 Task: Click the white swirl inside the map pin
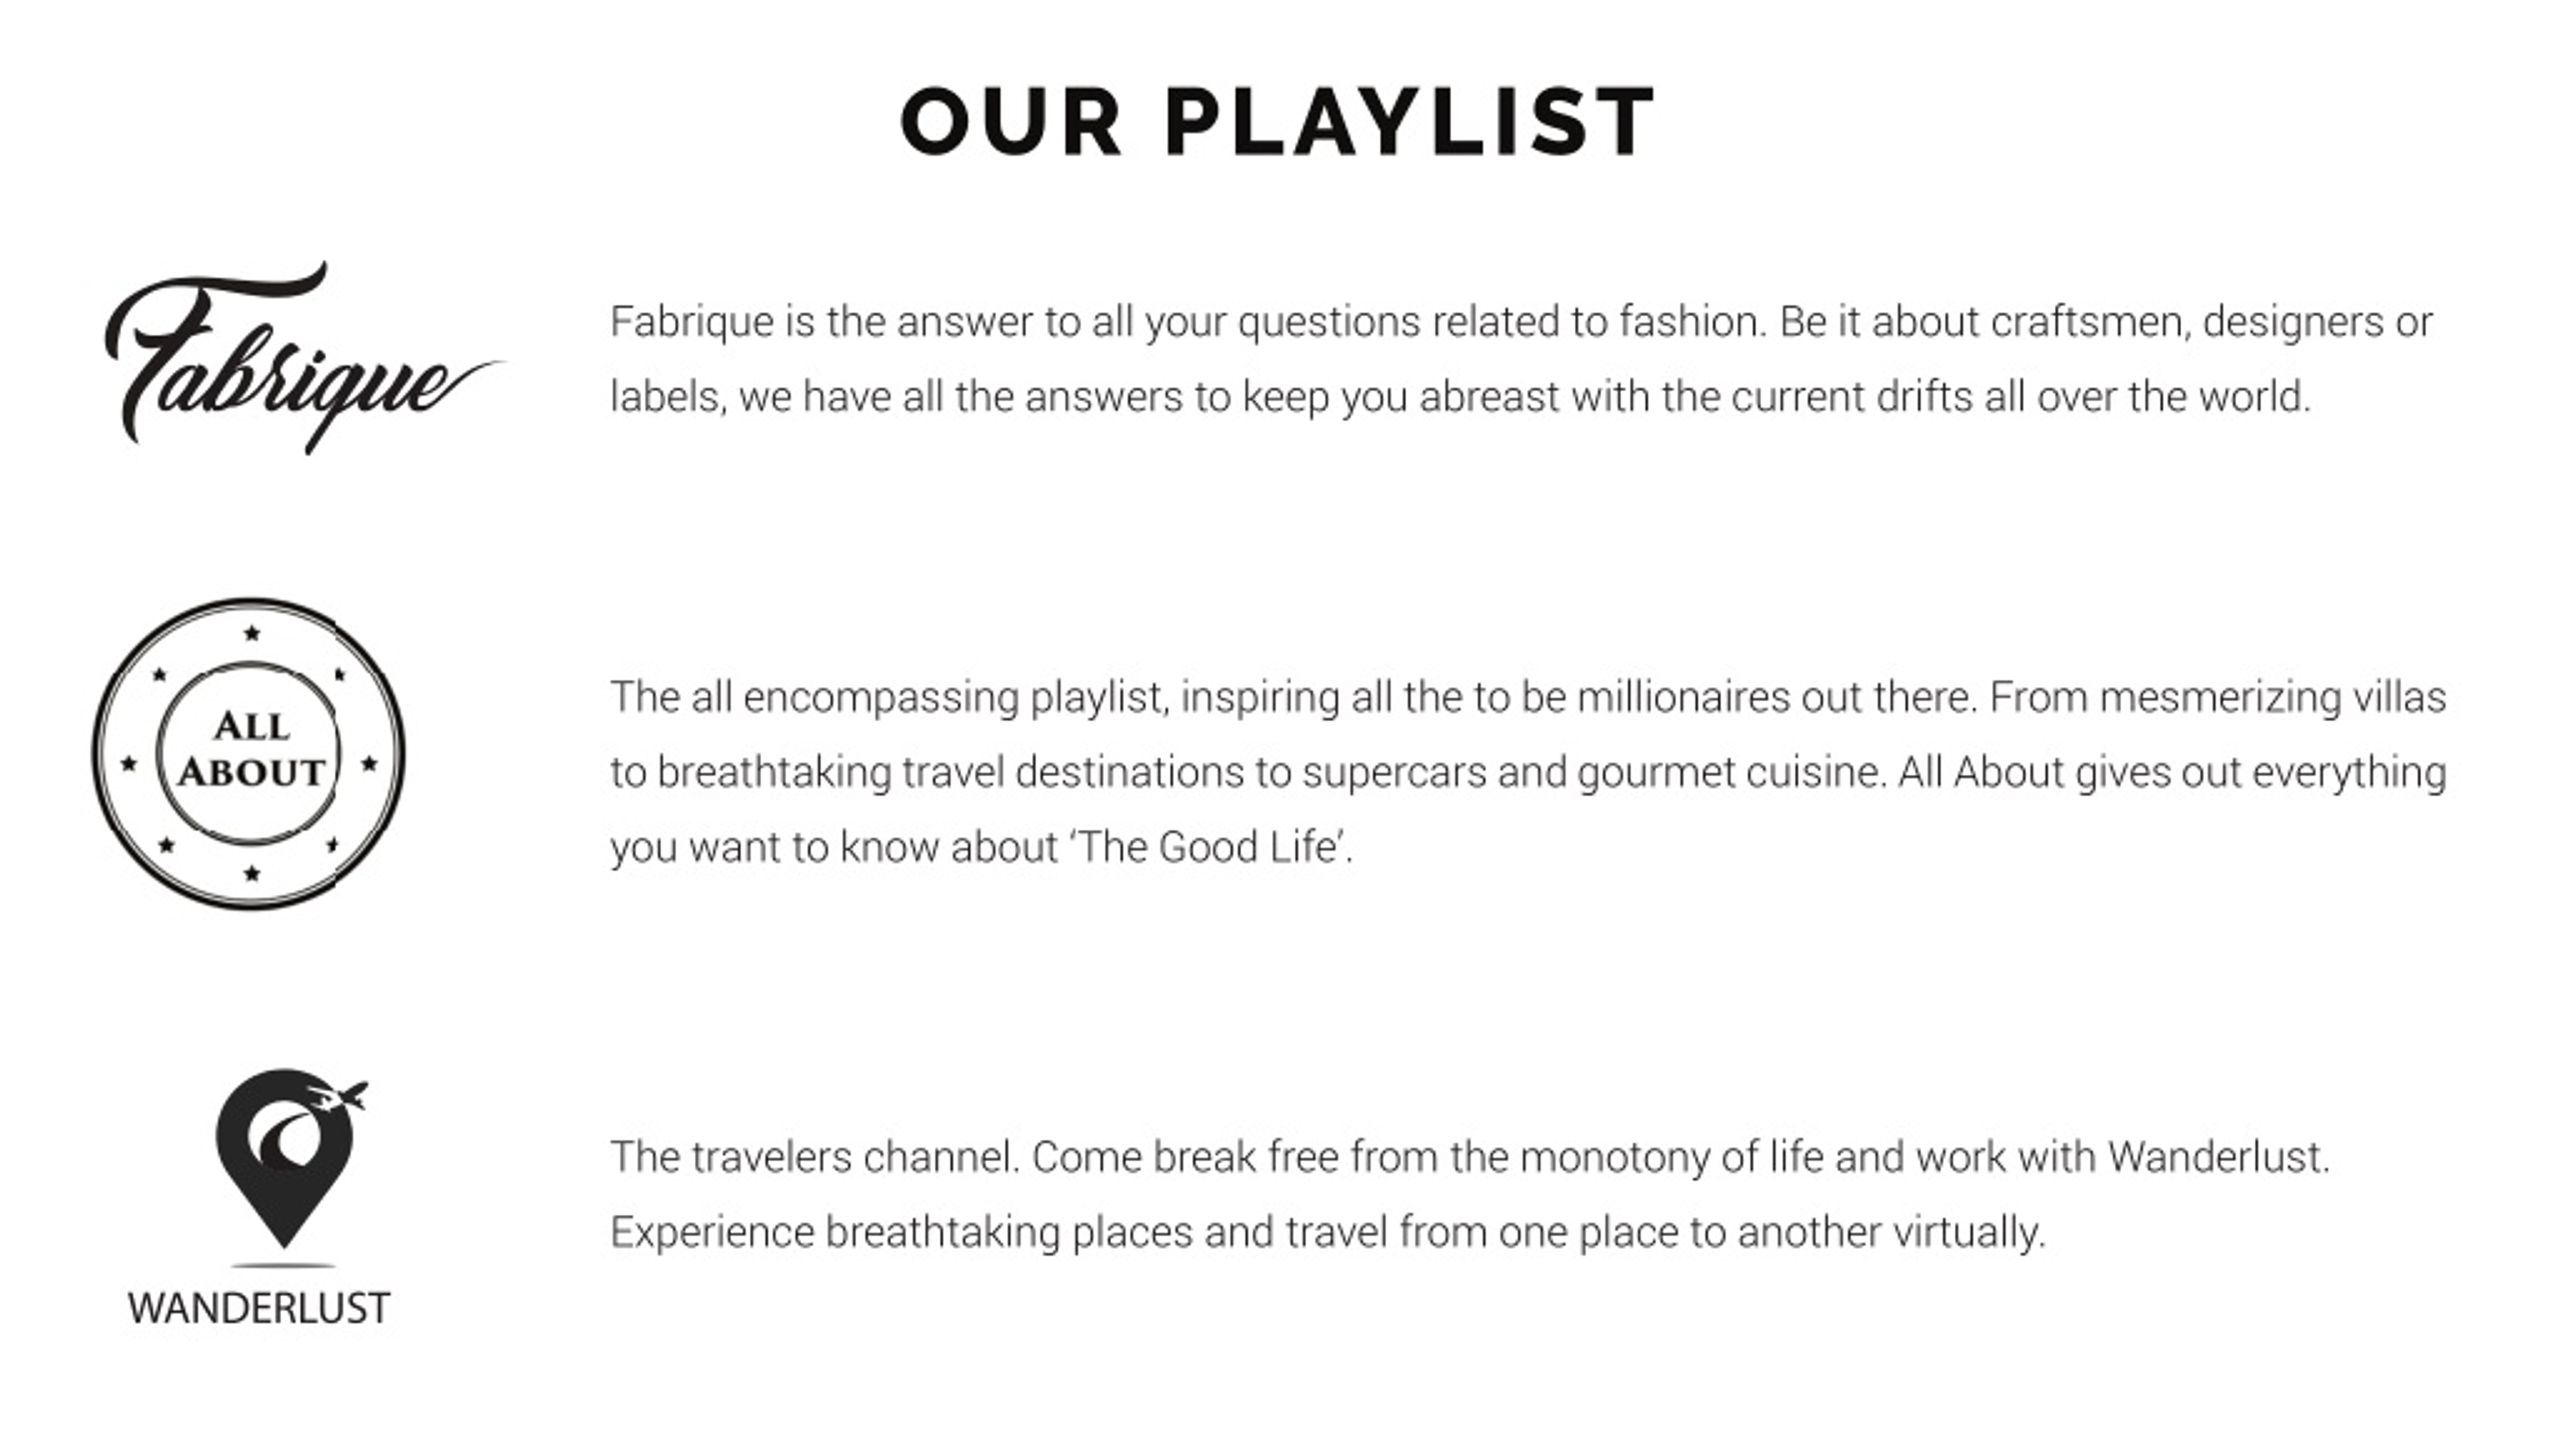(286, 1139)
